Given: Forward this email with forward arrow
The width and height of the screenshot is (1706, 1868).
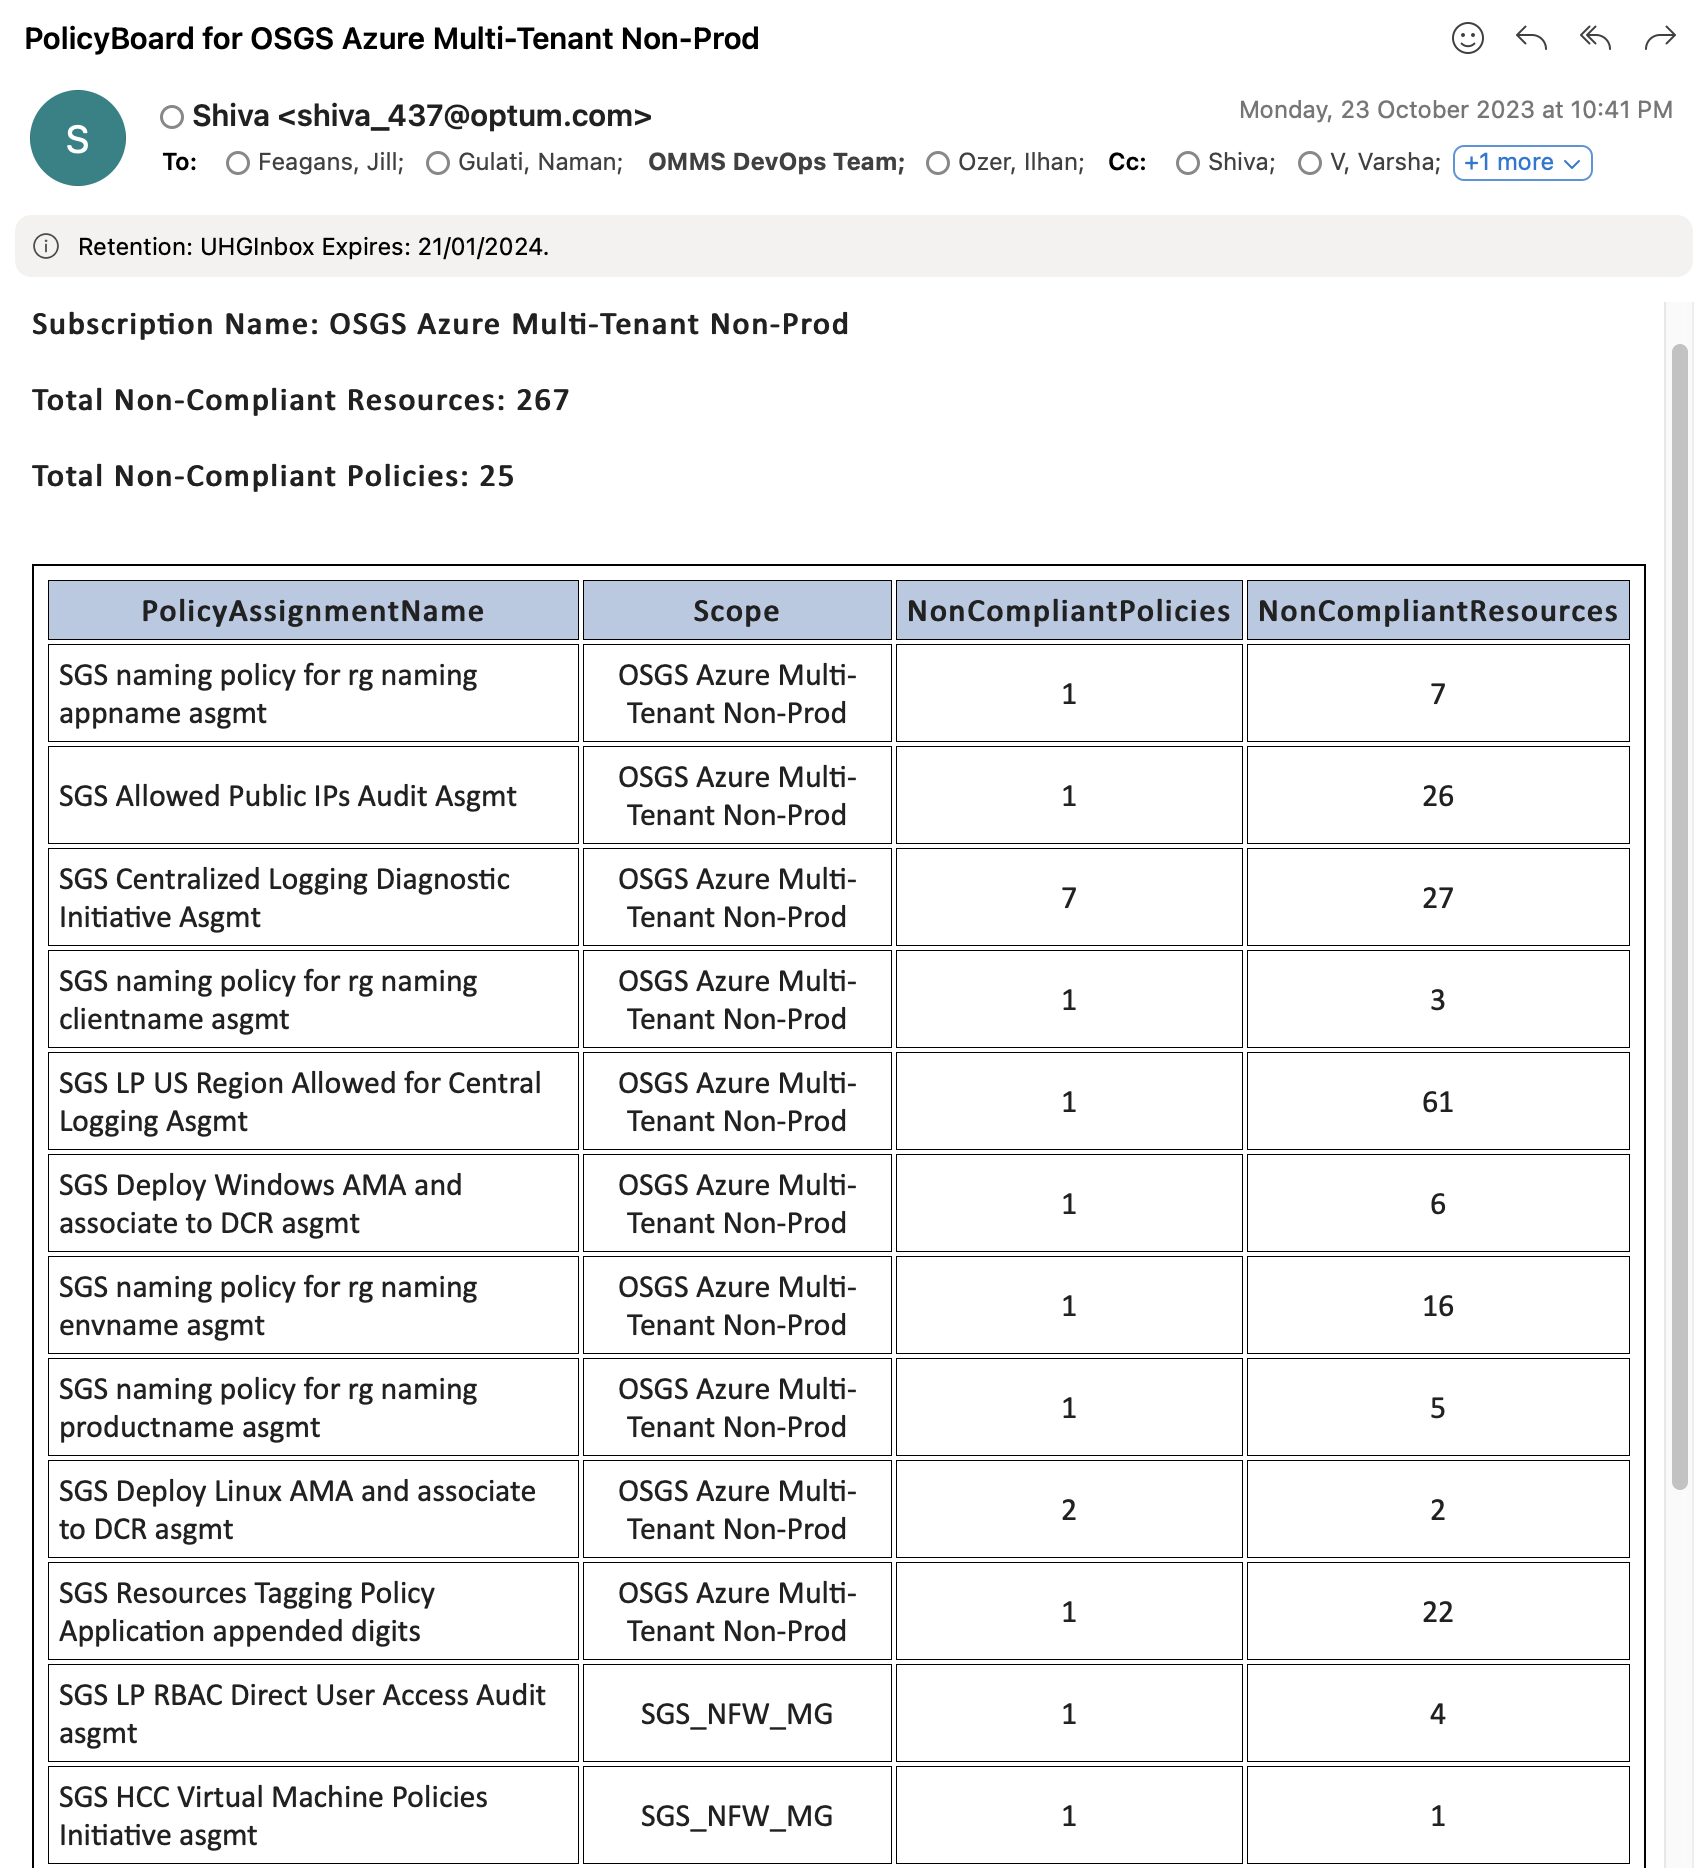Looking at the screenshot, I should click(1659, 39).
